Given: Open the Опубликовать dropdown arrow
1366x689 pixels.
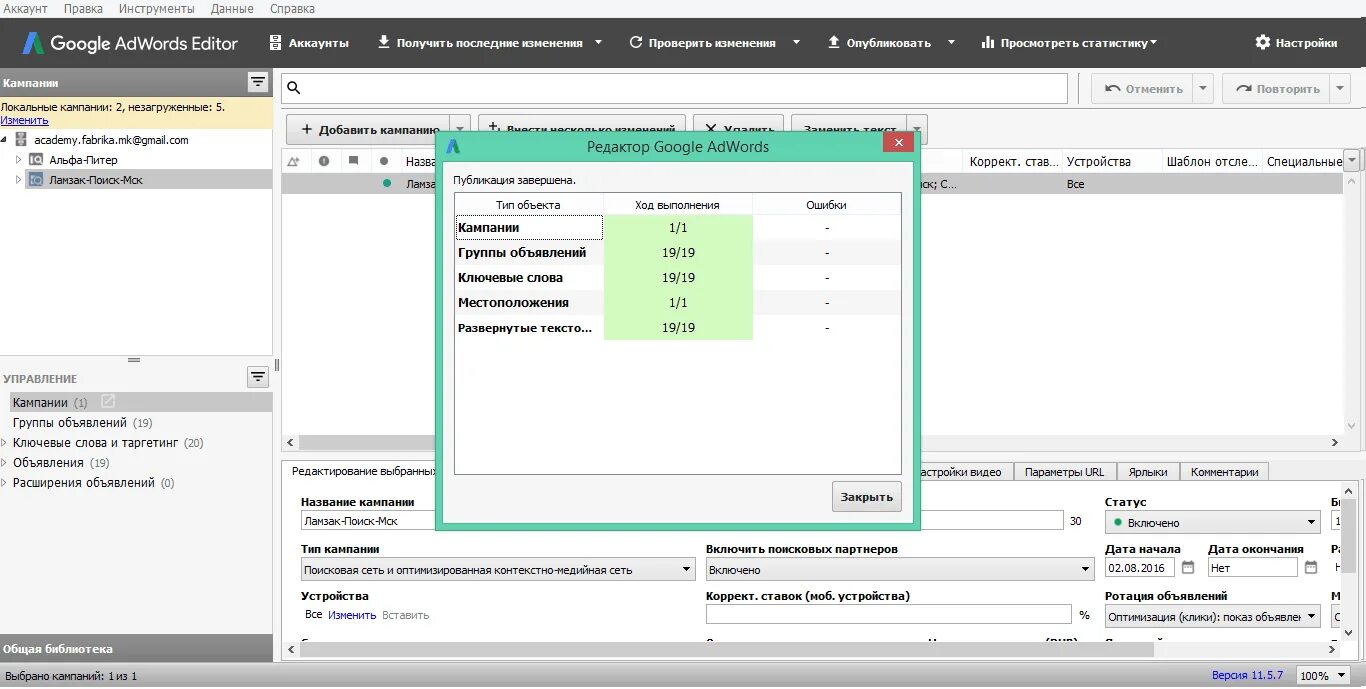Looking at the screenshot, I should [951, 43].
